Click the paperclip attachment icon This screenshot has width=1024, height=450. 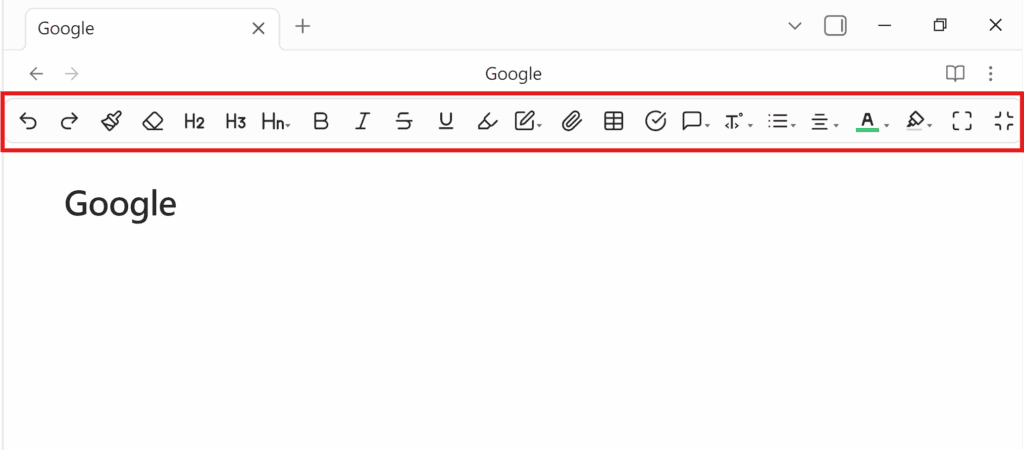tap(571, 122)
